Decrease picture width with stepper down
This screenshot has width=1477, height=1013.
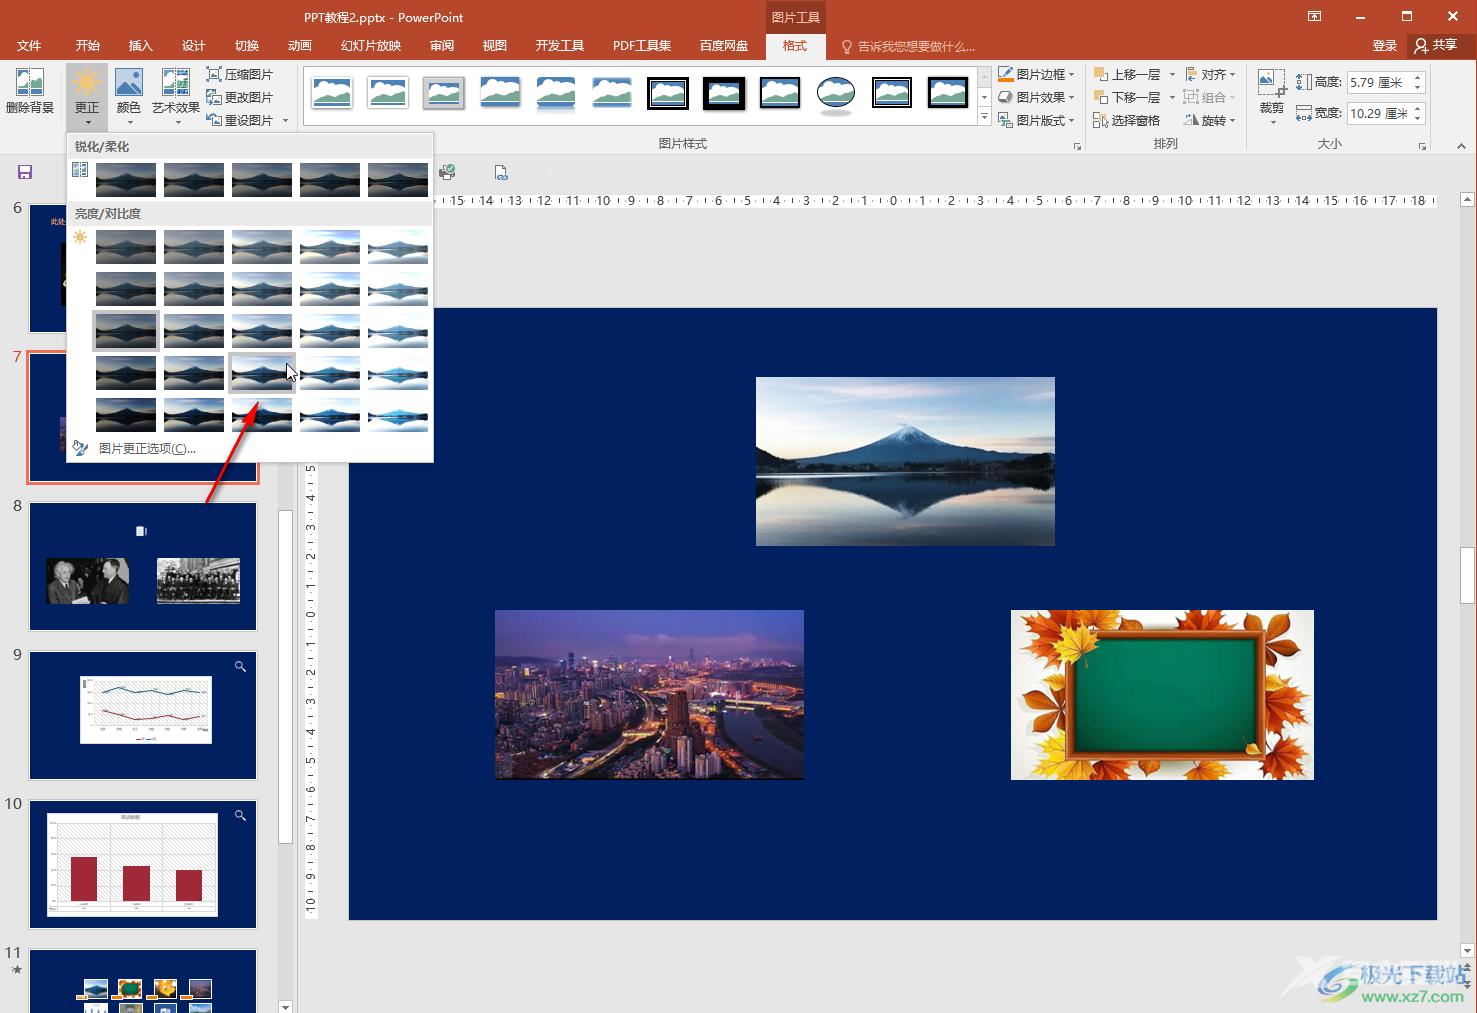(1418, 119)
